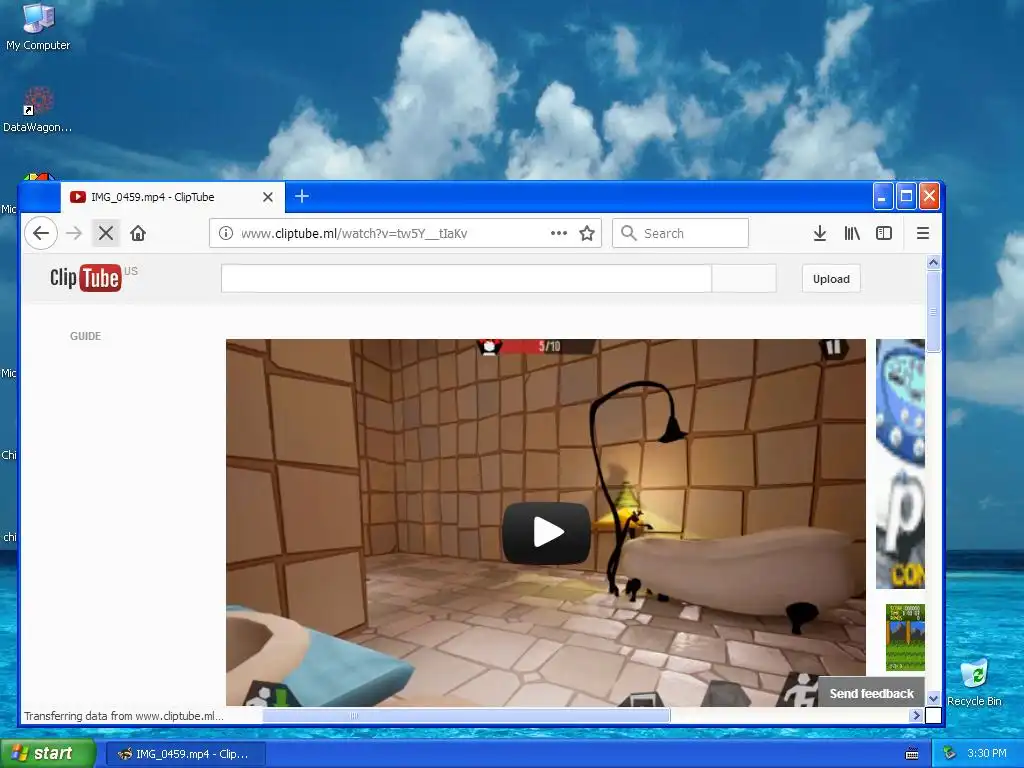The height and width of the screenshot is (768, 1024).
Task: Maximize the Firefox window
Action: [x=906, y=196]
